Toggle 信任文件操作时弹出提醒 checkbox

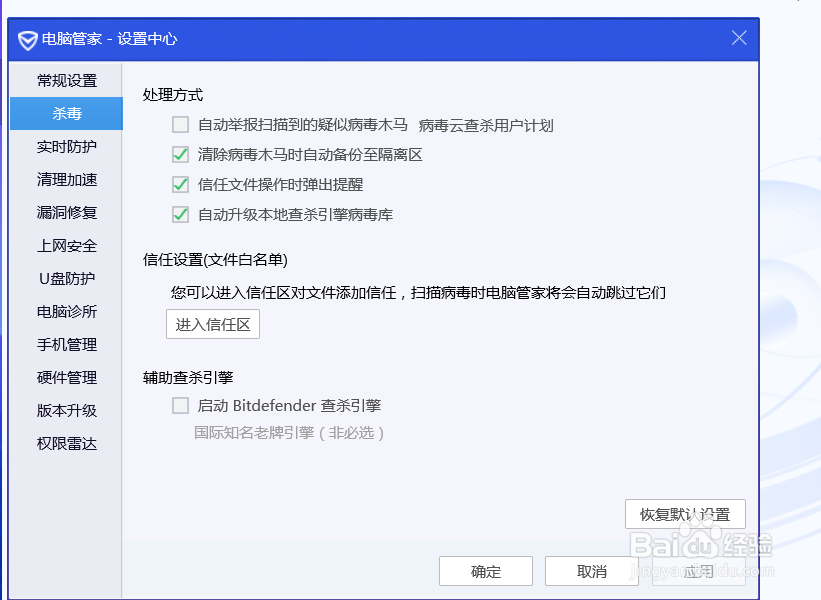[x=181, y=184]
